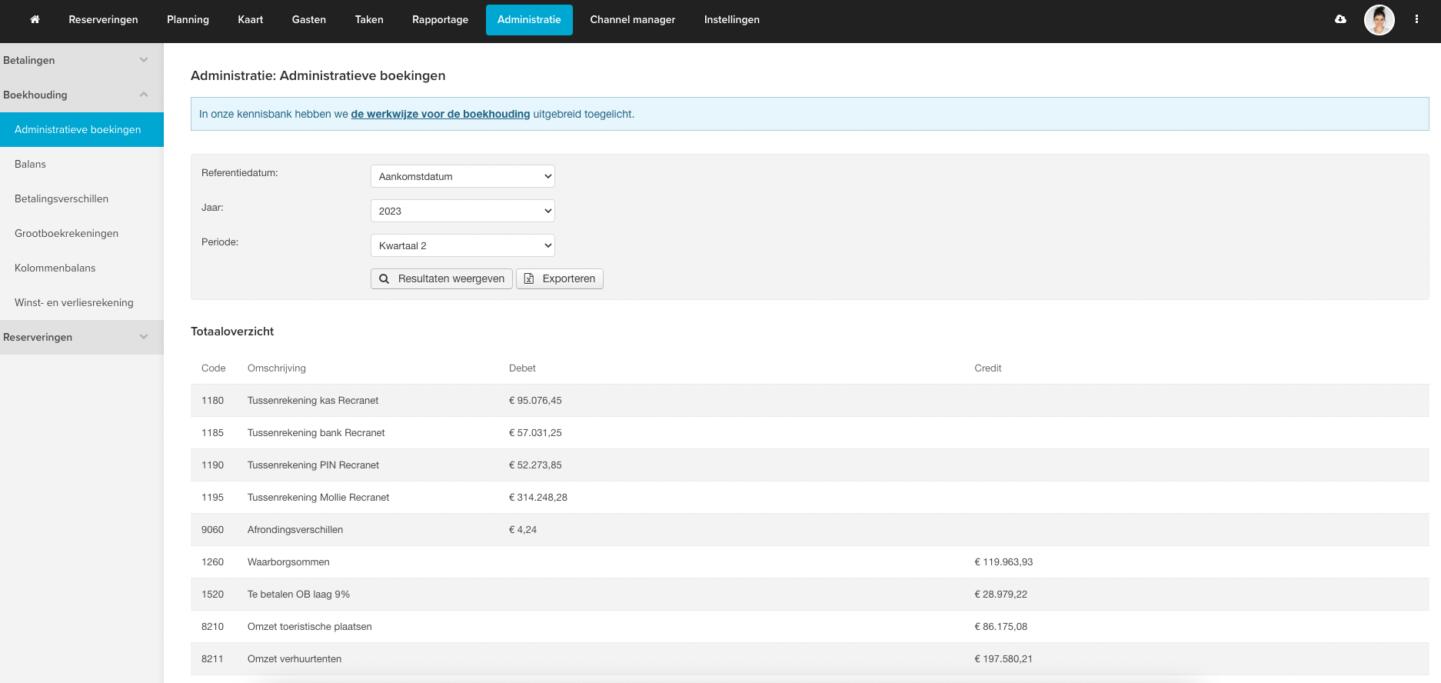The width and height of the screenshot is (1441, 683).
Task: Select Balans in the sidebar
Action: coord(31,164)
